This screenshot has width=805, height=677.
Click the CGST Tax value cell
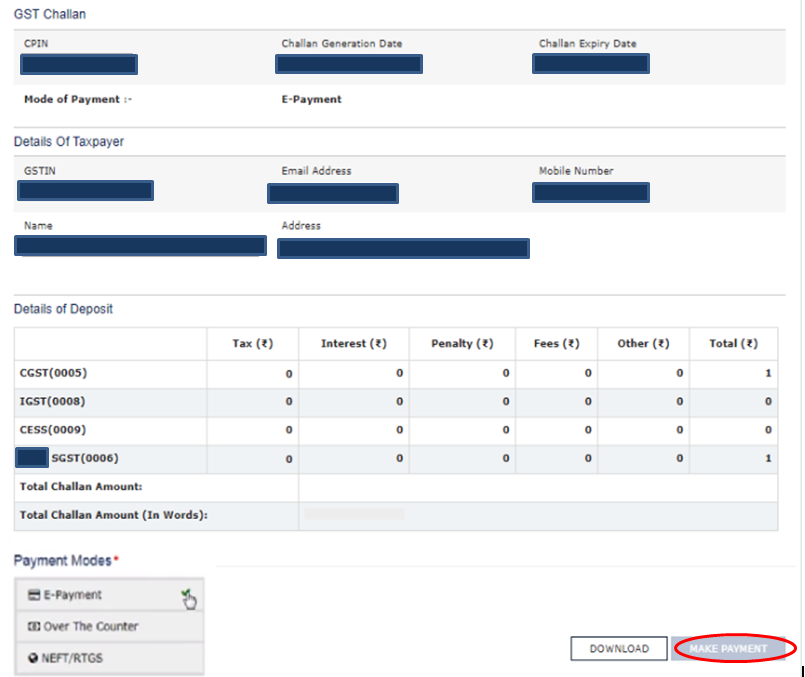coord(253,374)
